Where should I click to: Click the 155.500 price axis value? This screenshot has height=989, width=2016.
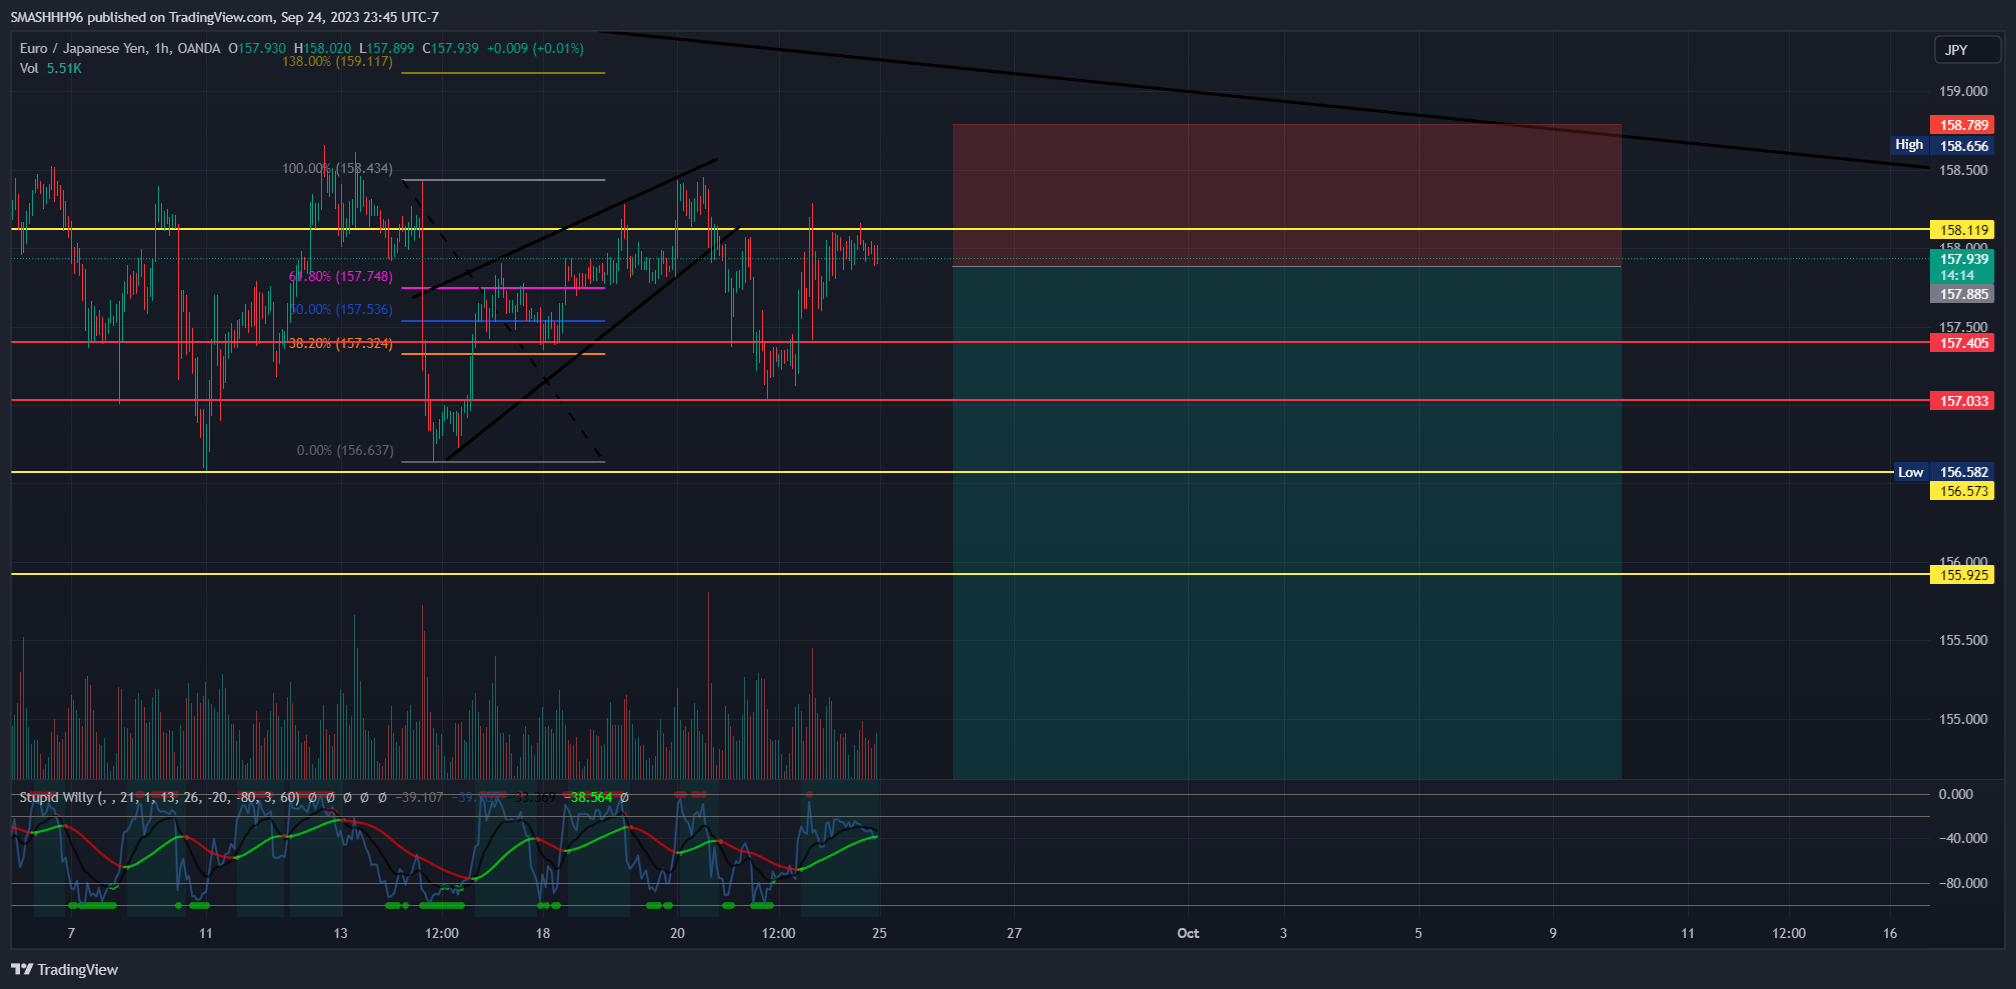[1963, 640]
